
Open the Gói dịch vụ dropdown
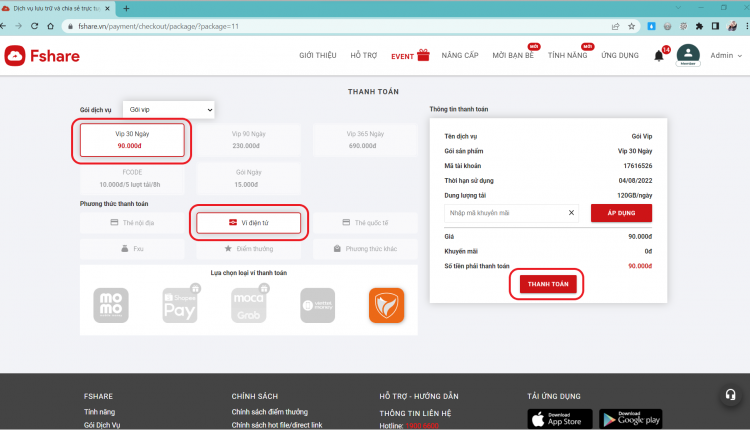click(x=168, y=110)
